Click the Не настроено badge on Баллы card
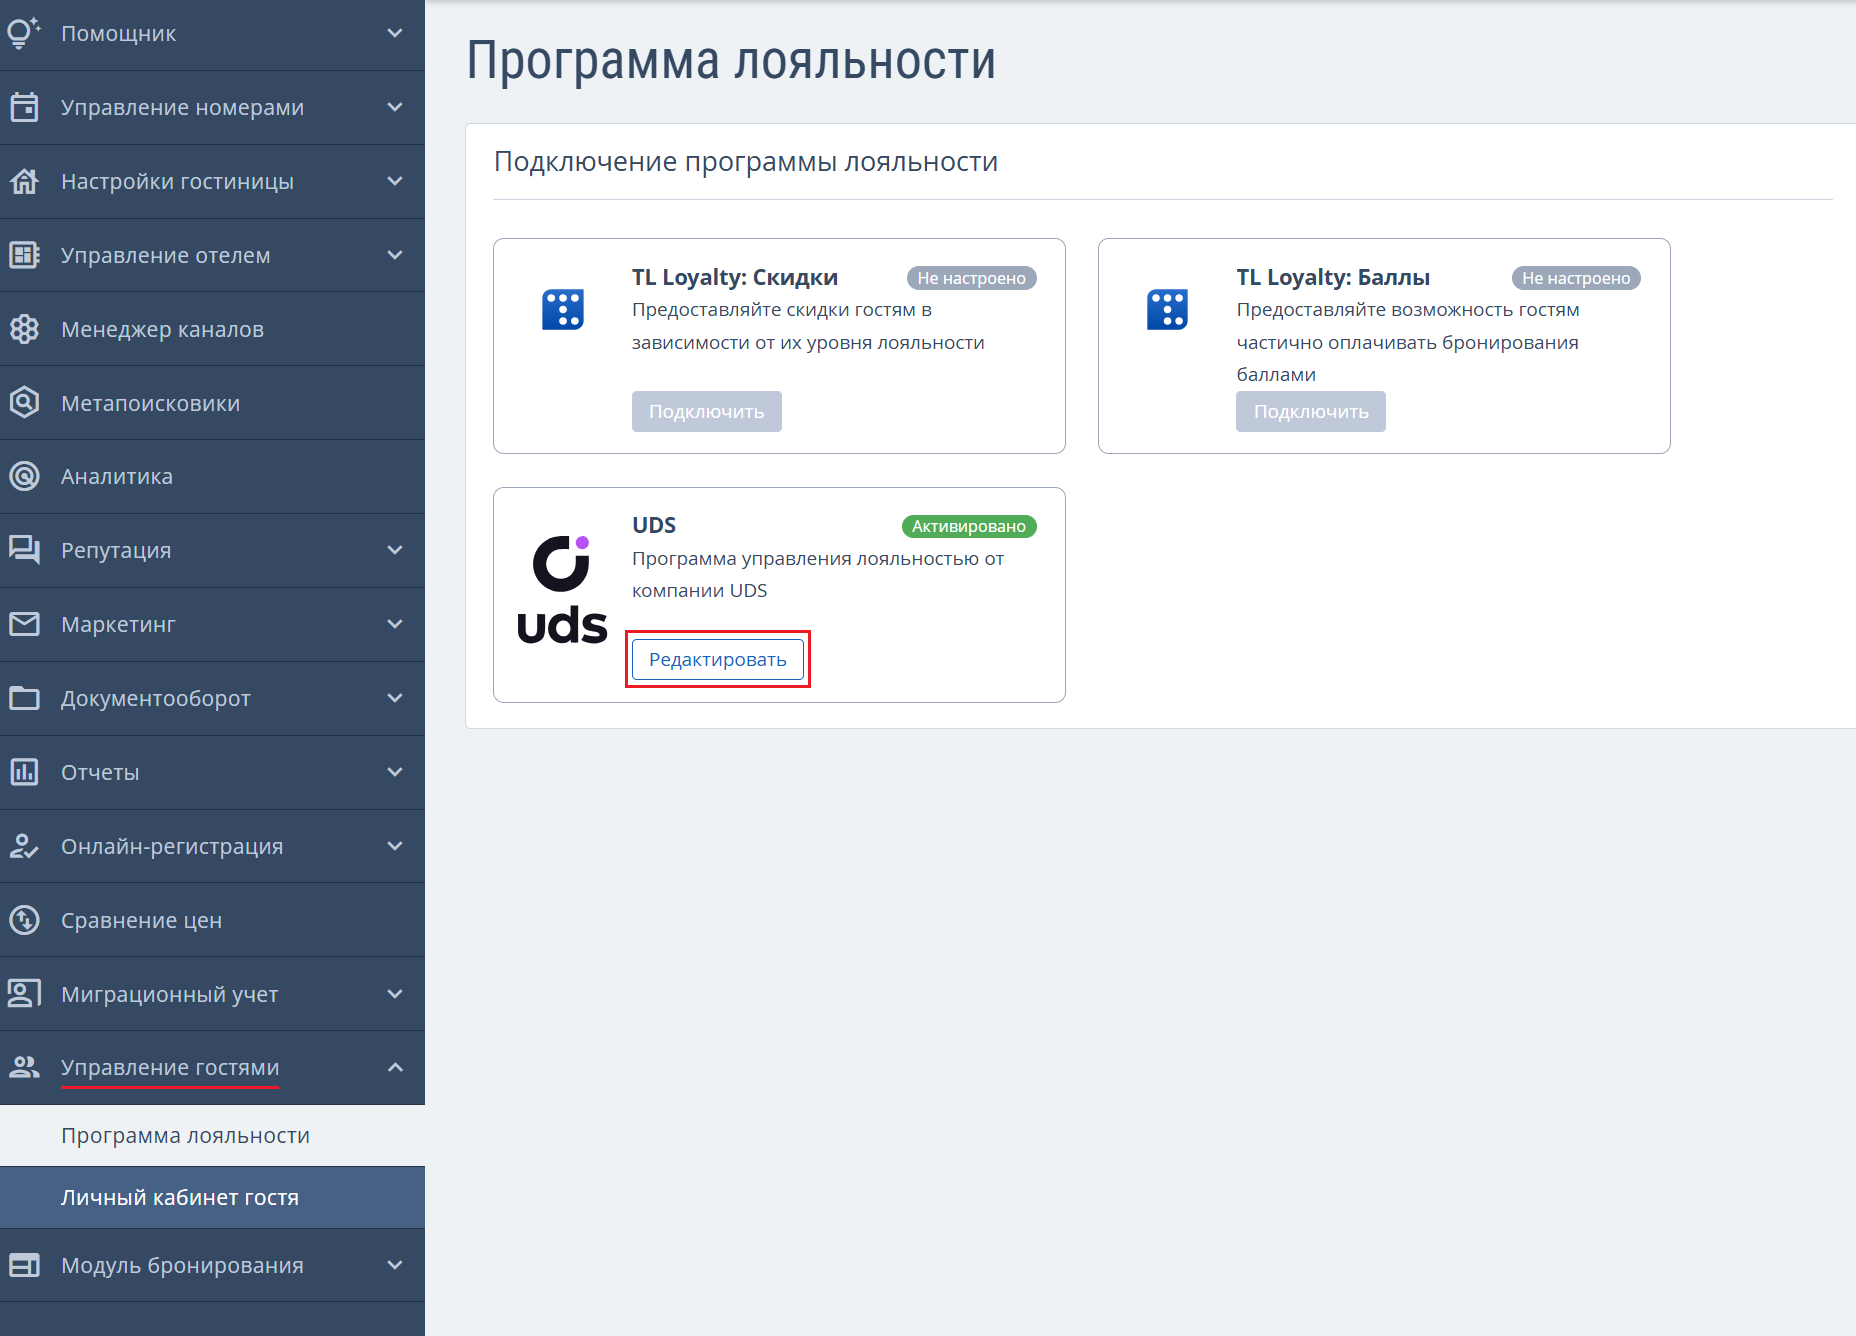The height and width of the screenshot is (1336, 1856). coord(1576,278)
